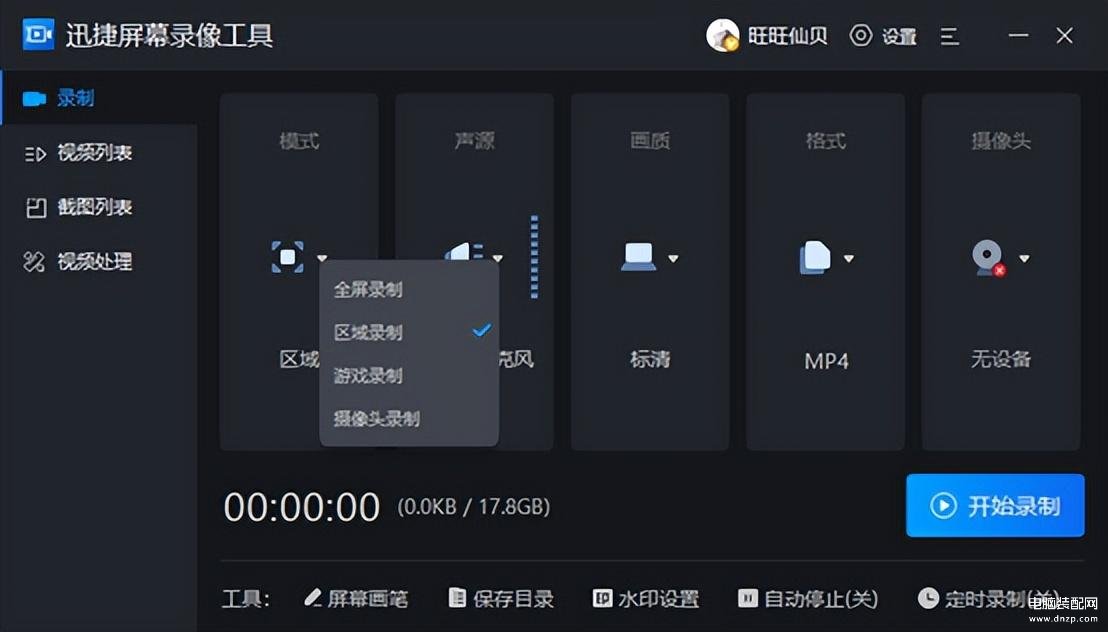Click the file icon under 格式
The image size is (1108, 632).
(815, 257)
